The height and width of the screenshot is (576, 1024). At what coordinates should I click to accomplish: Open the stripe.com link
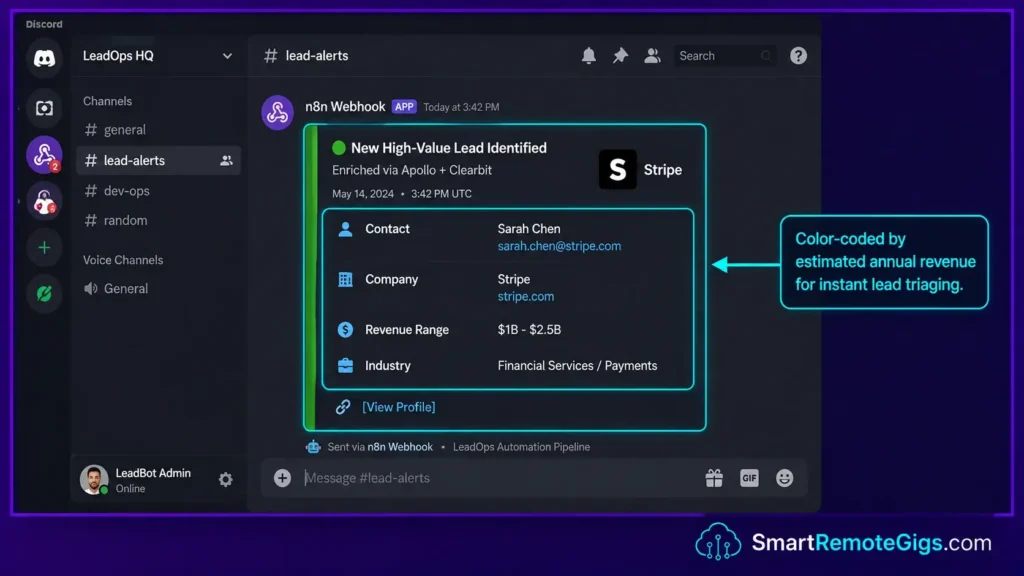[526, 296]
